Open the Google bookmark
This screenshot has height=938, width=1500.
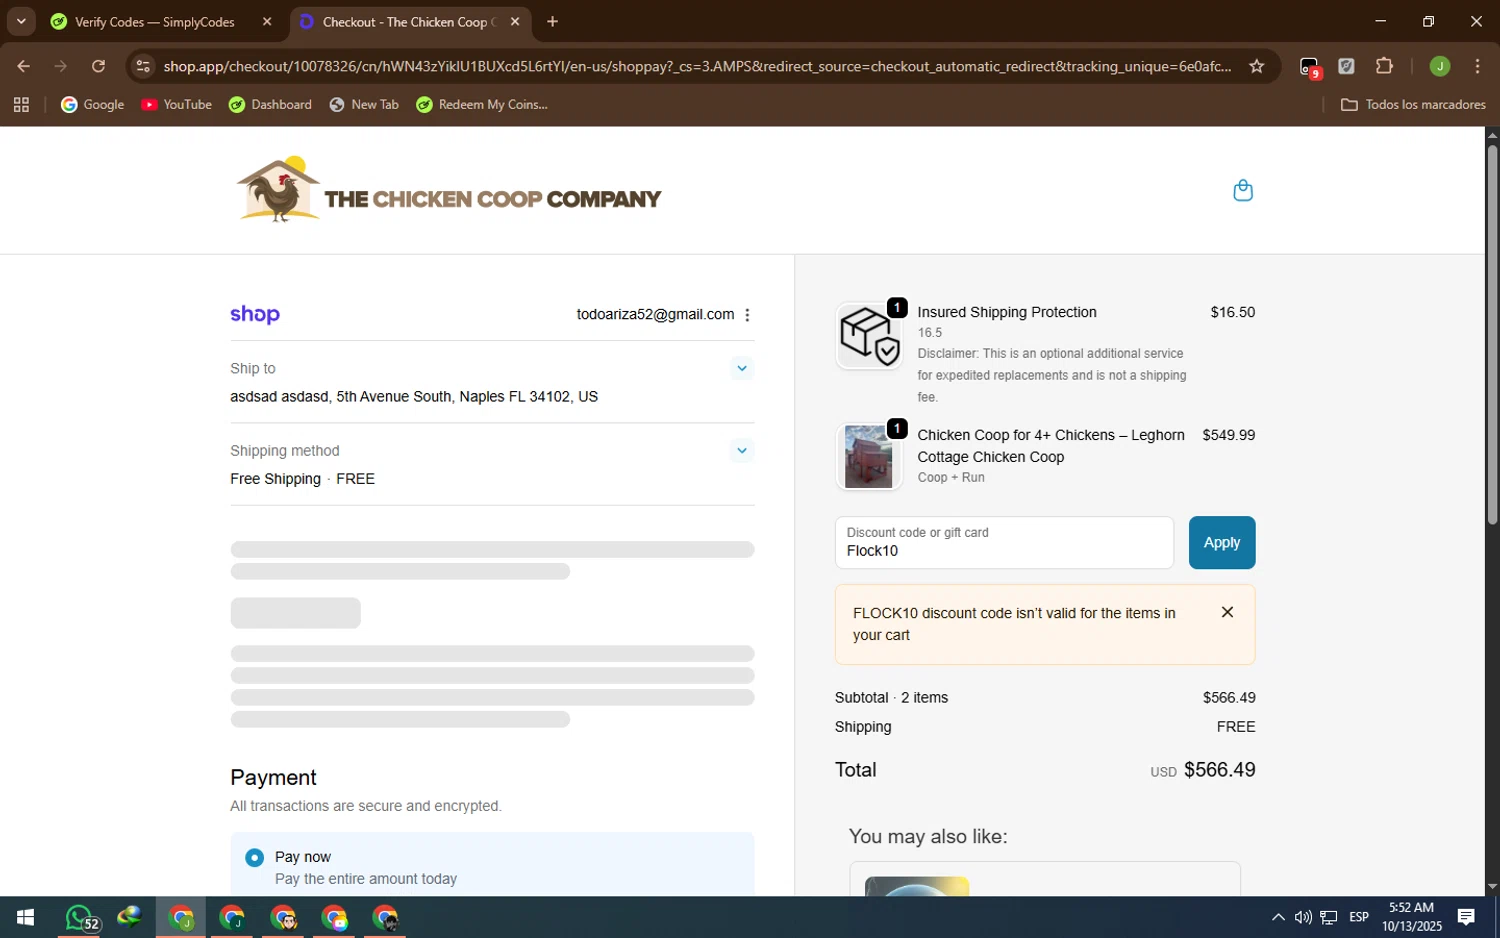pos(93,105)
